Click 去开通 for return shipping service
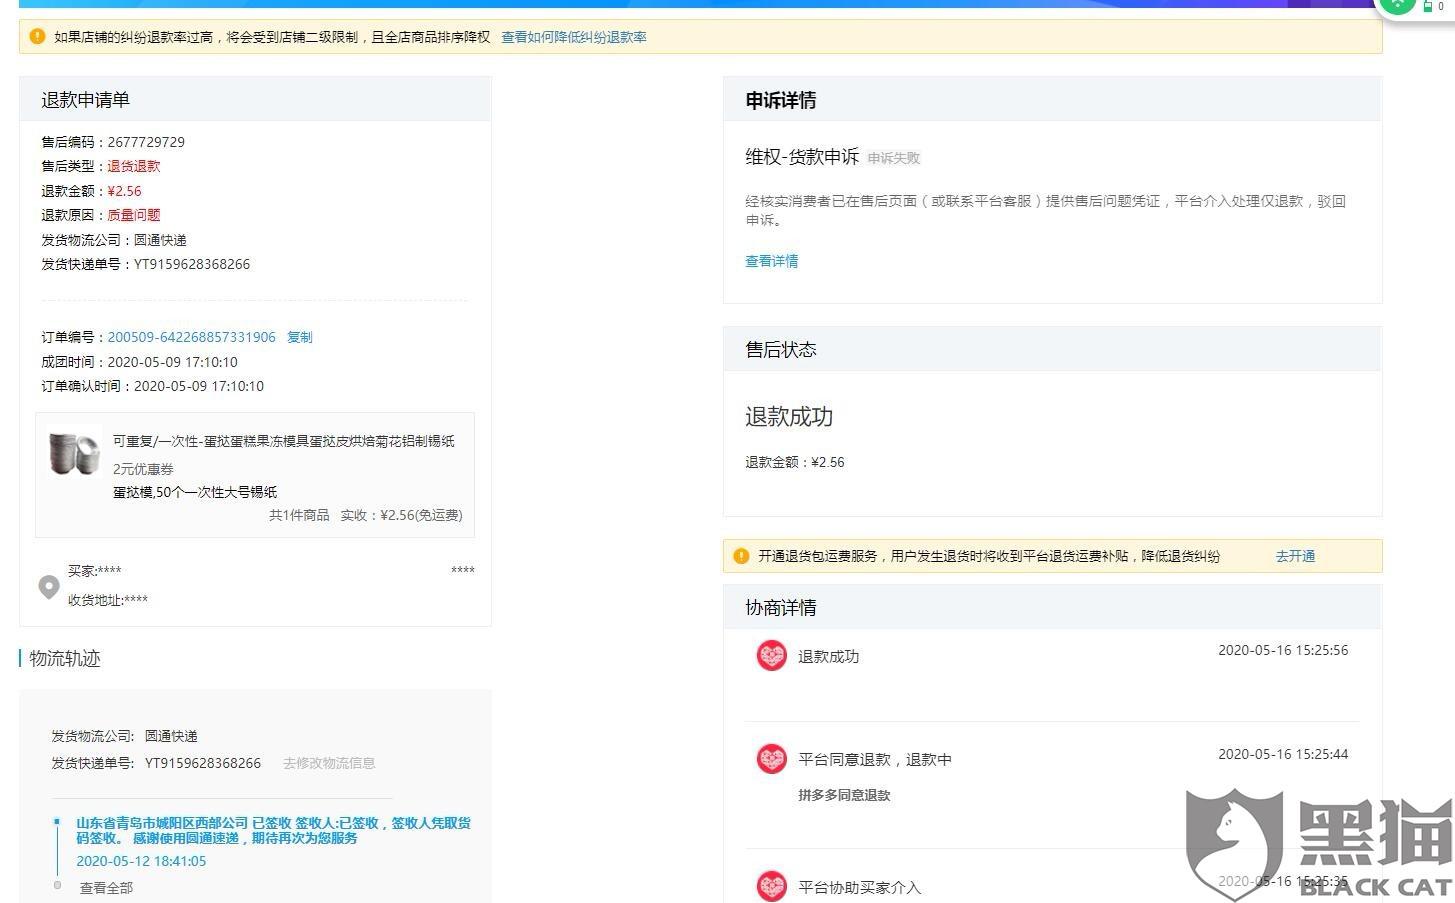 pyautogui.click(x=1295, y=556)
